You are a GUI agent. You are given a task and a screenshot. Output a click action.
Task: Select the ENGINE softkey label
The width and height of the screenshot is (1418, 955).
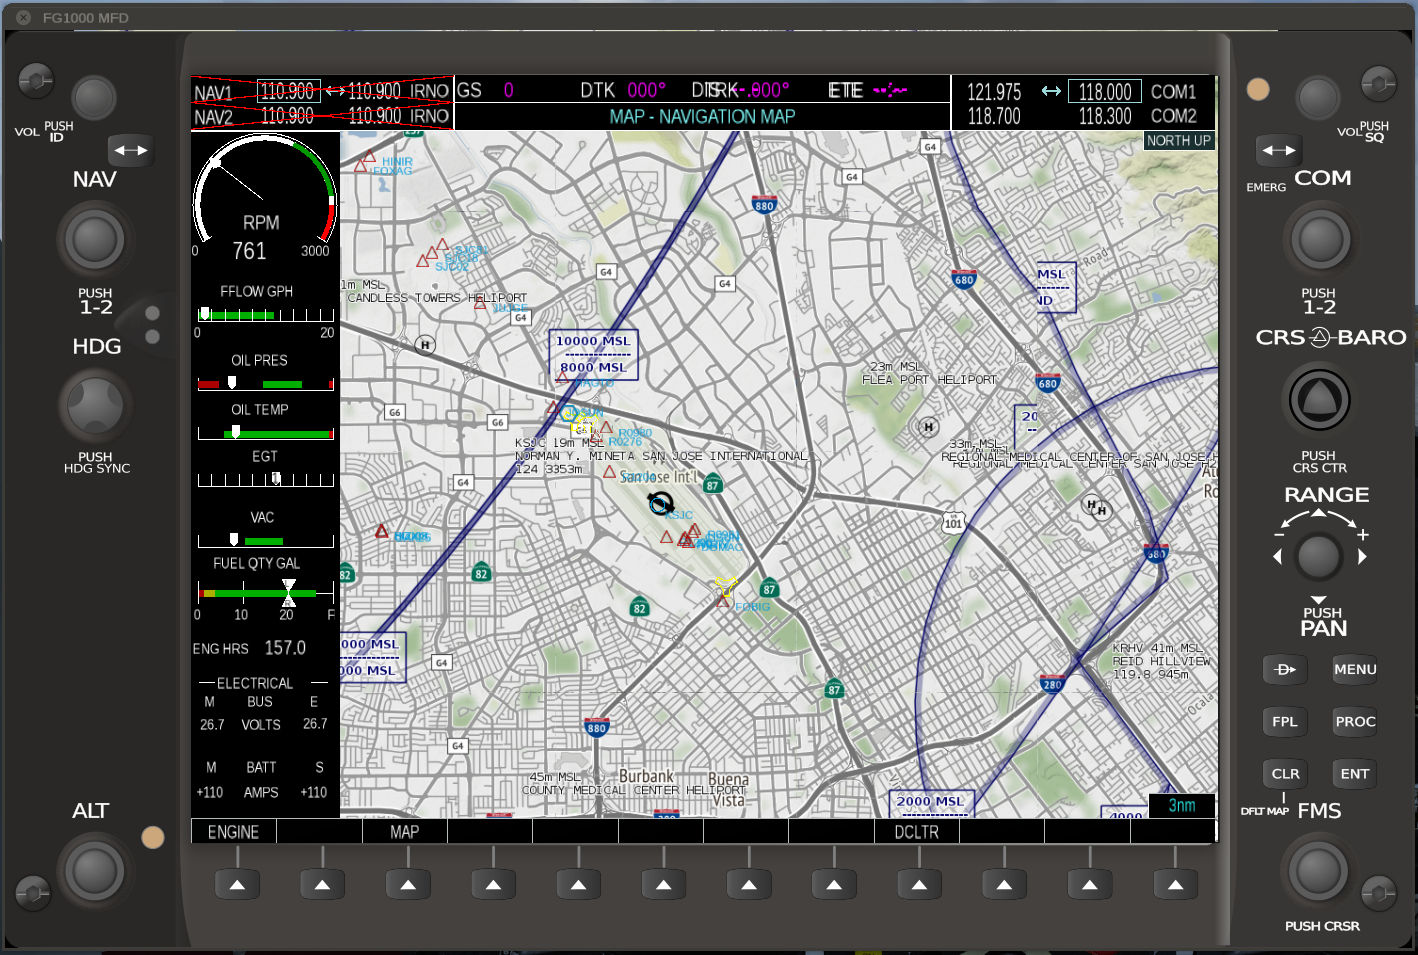click(233, 832)
